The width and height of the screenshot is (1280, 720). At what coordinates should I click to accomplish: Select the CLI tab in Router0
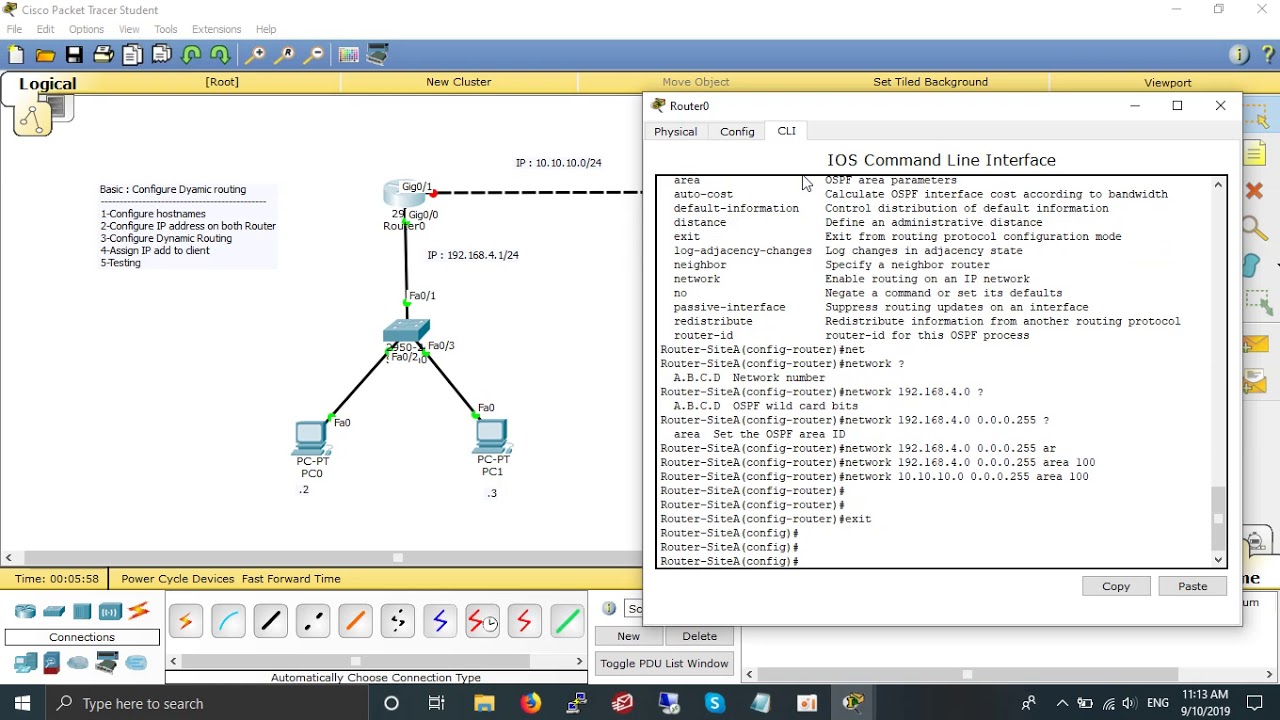(x=787, y=131)
